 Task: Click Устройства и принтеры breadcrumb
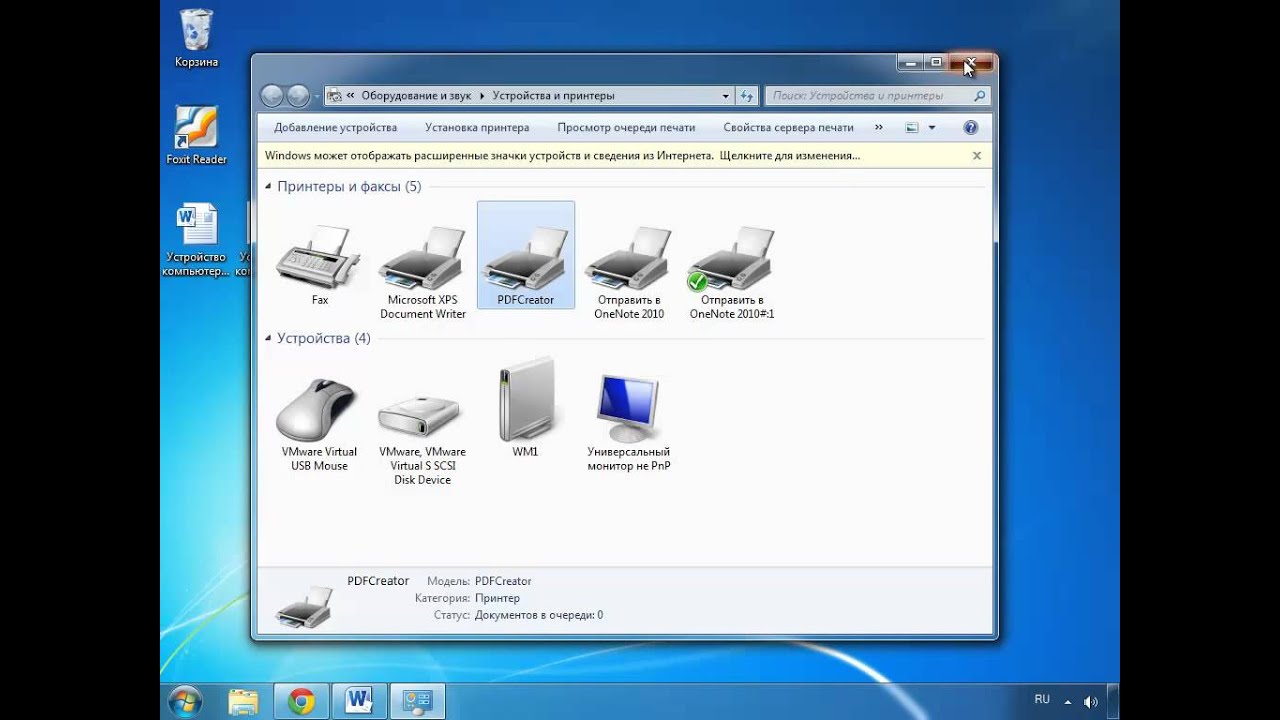[552, 96]
